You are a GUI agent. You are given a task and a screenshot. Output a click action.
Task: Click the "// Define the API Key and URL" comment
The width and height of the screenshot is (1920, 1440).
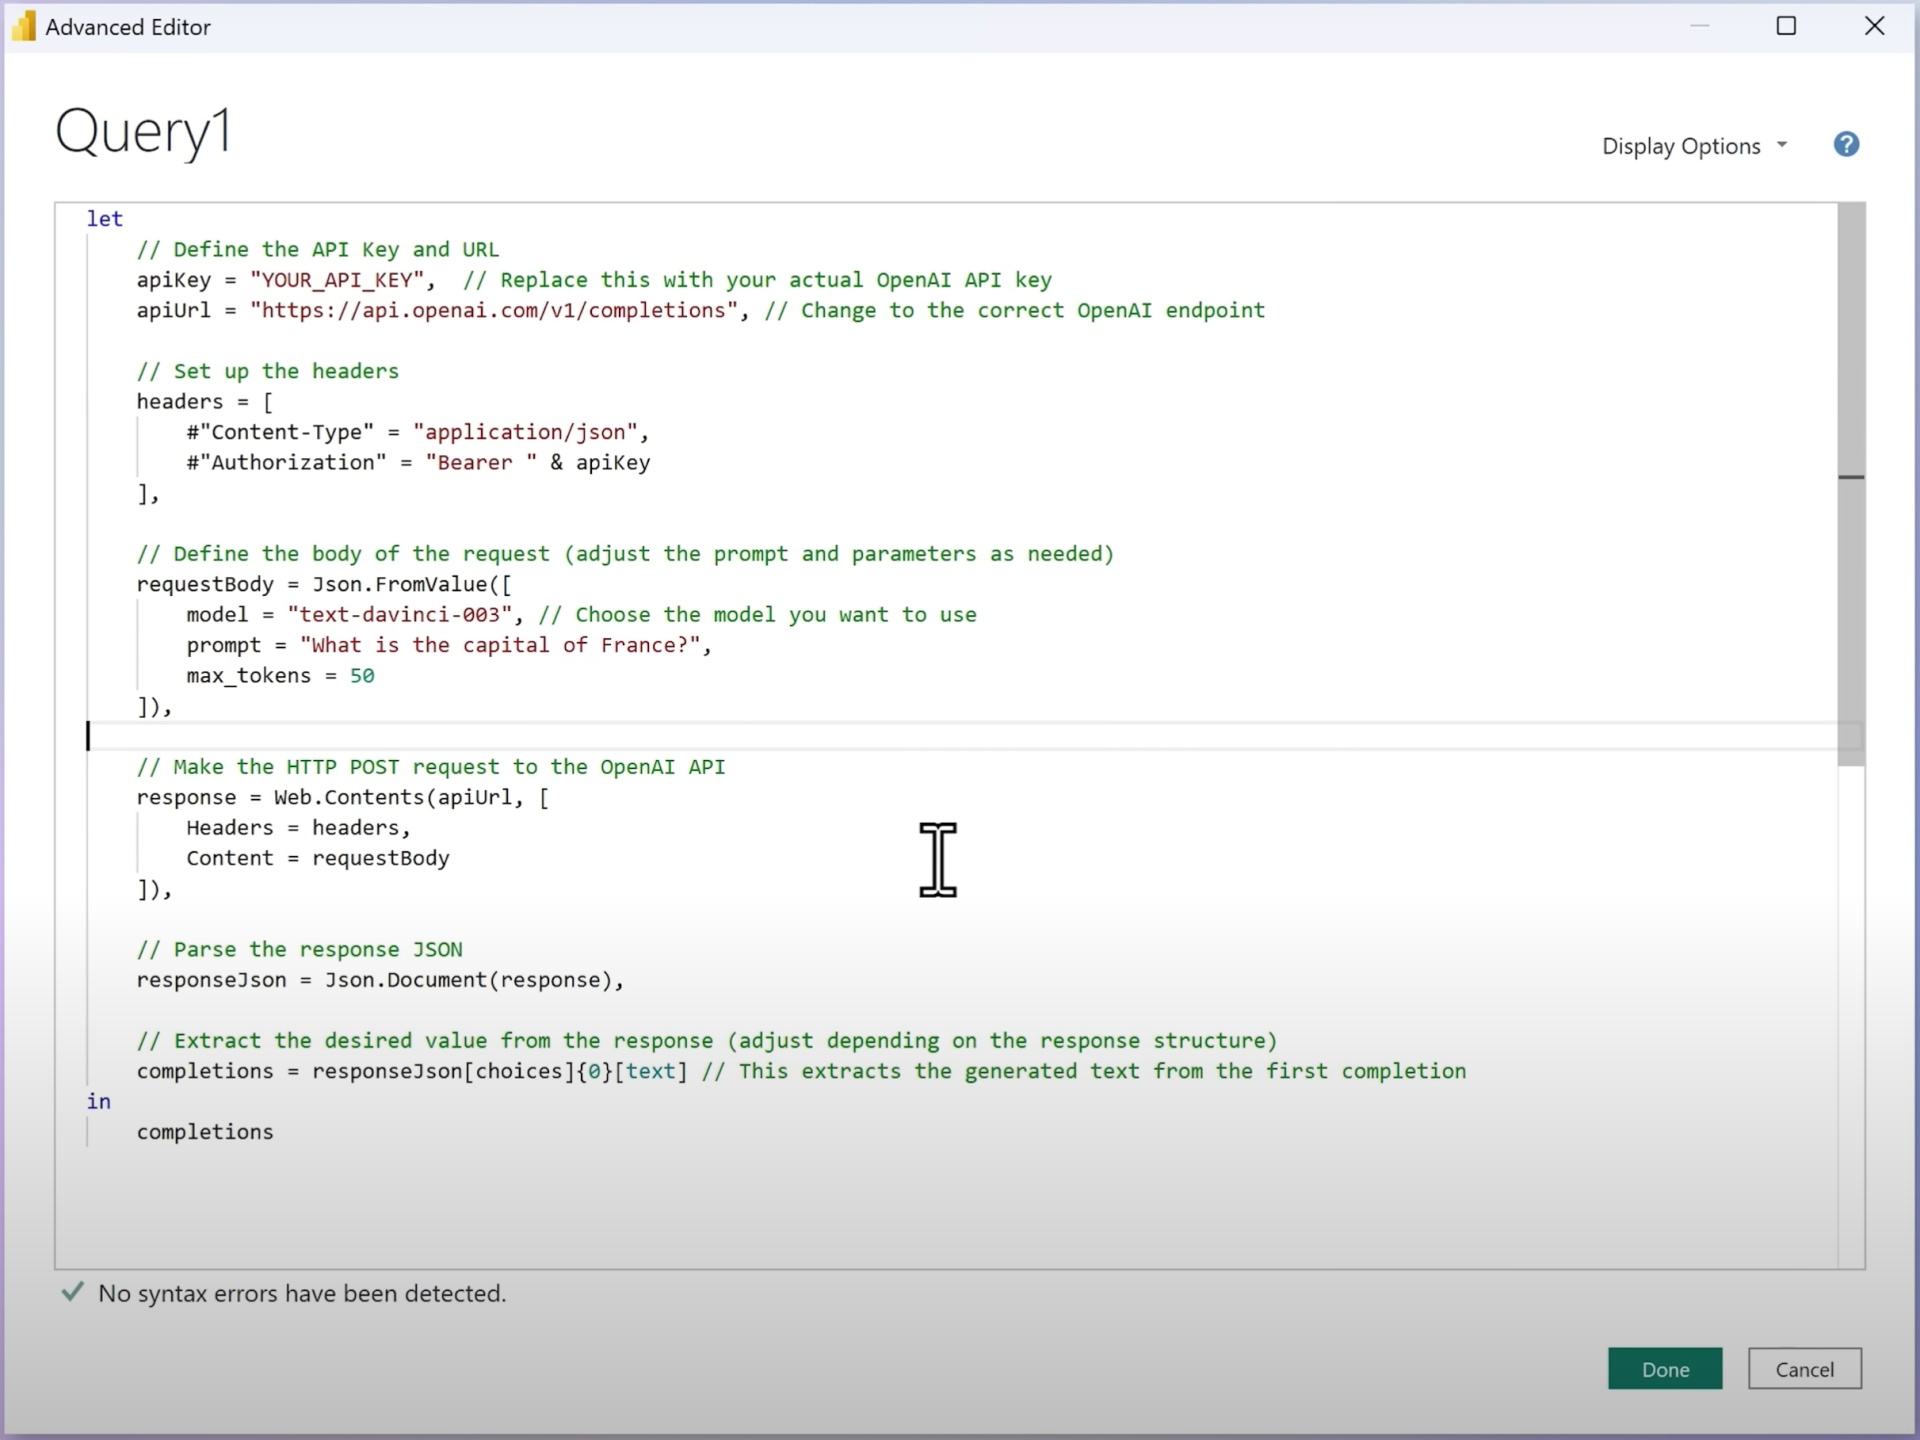[318, 249]
